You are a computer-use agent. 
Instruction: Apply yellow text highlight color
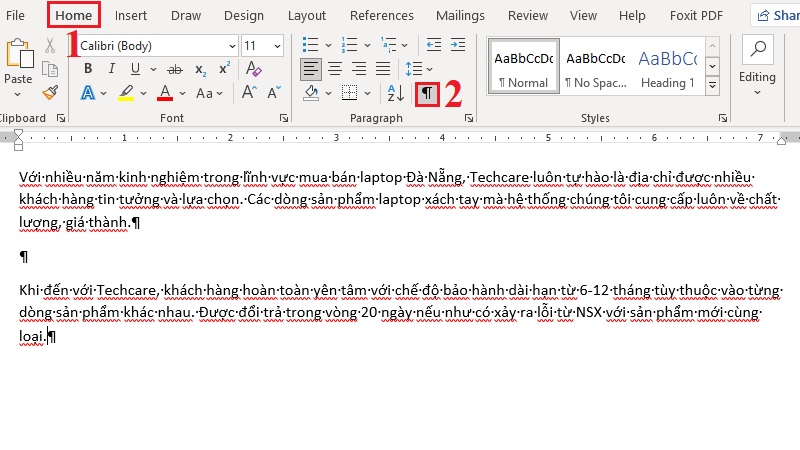[126, 93]
